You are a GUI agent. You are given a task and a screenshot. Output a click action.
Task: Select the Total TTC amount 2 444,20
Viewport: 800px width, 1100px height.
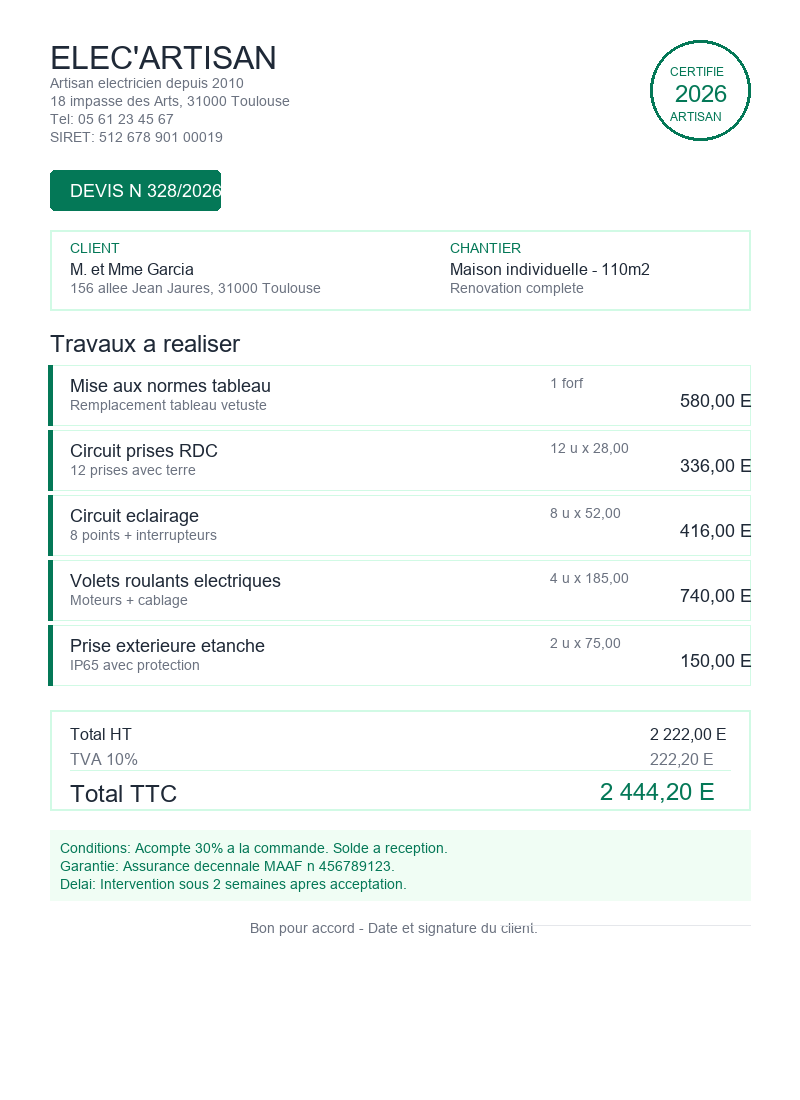click(656, 793)
